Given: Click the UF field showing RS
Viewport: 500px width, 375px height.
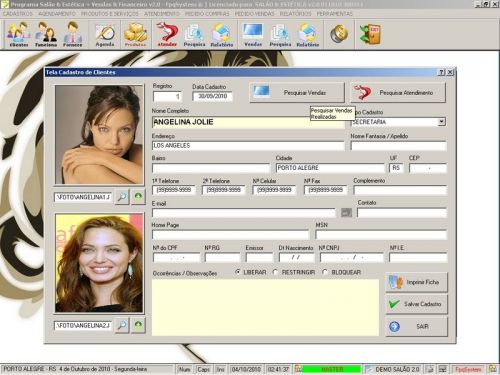Looking at the screenshot, I should pyautogui.click(x=396, y=168).
